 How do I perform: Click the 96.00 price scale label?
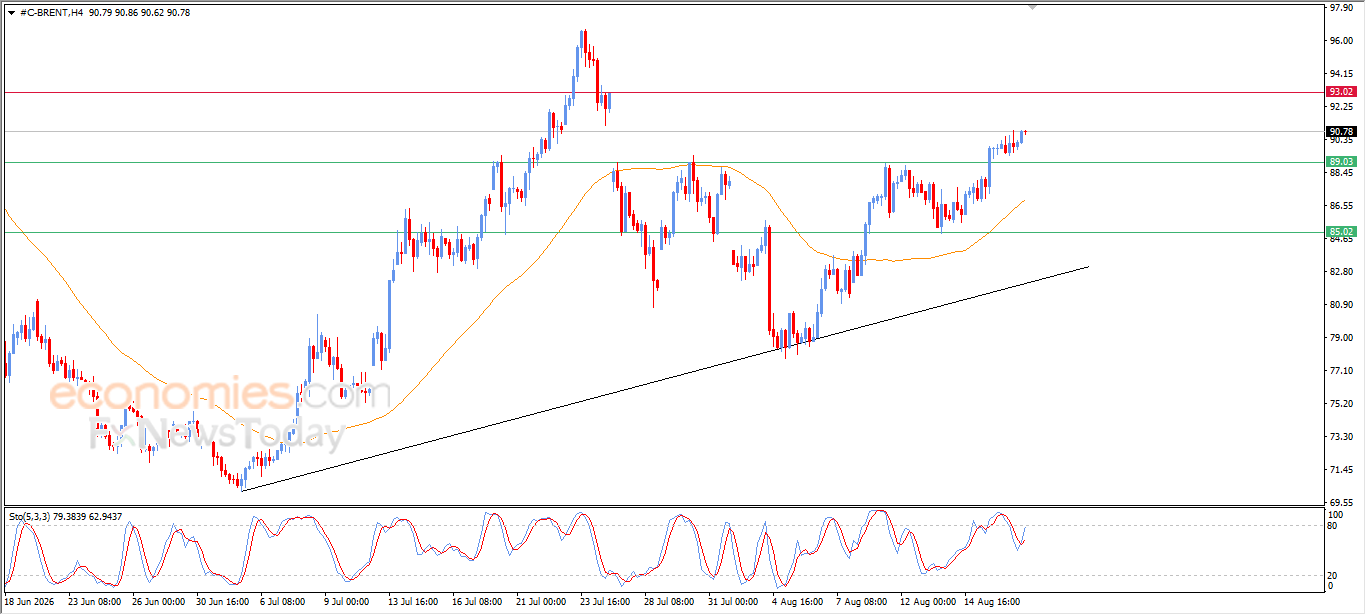[x=1341, y=41]
